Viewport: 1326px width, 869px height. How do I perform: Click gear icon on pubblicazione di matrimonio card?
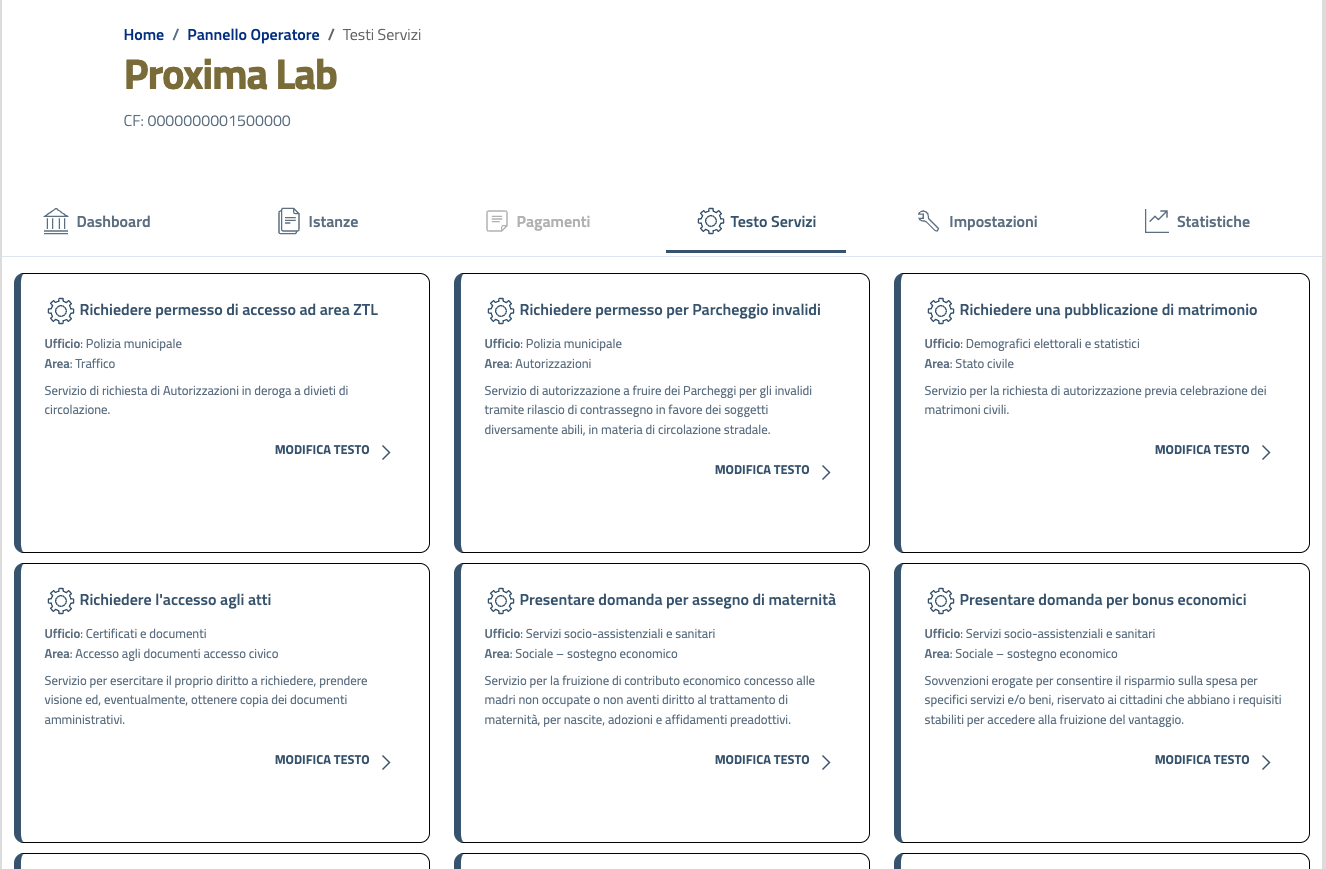[941, 310]
